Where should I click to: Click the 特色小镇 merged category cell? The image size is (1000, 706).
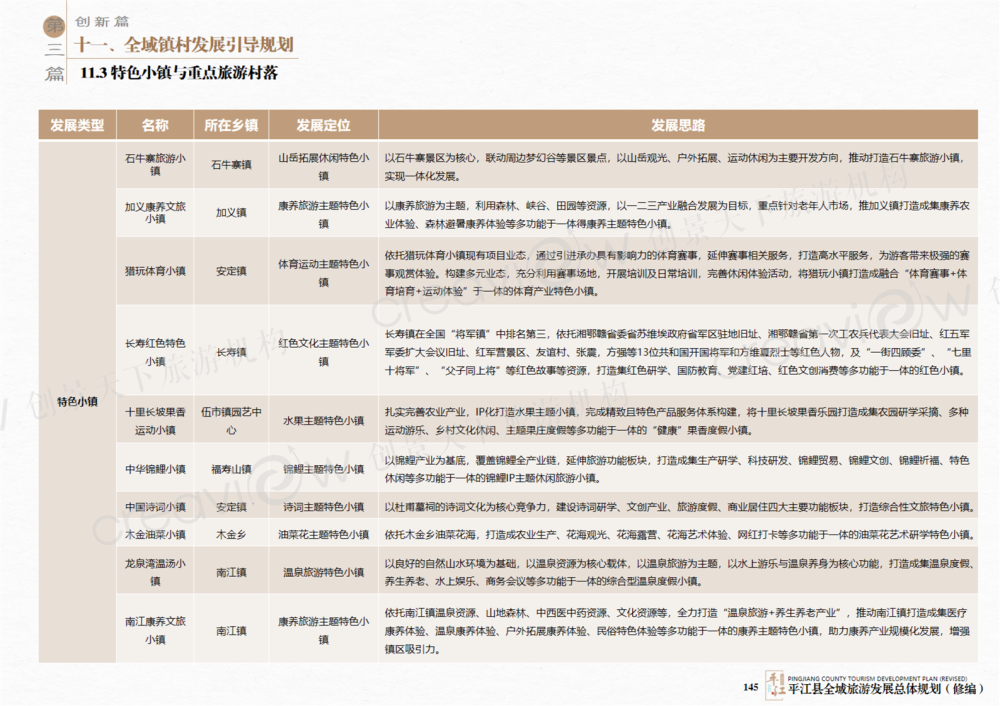pos(77,401)
